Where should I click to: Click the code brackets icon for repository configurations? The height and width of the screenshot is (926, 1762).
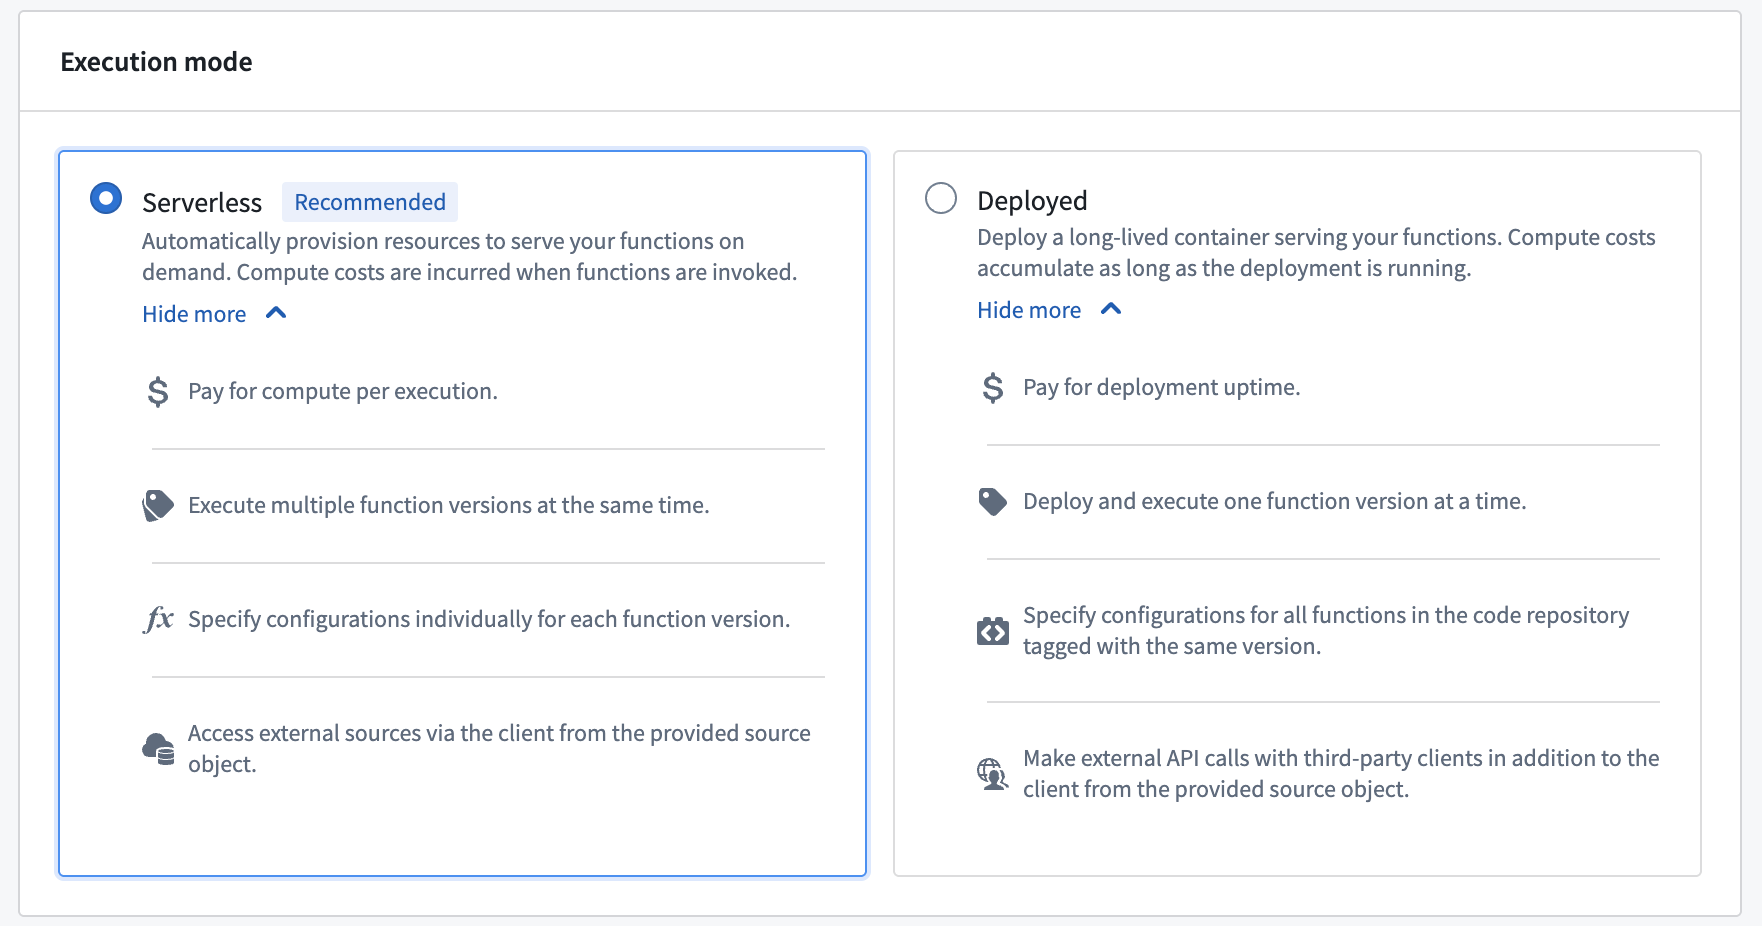992,630
